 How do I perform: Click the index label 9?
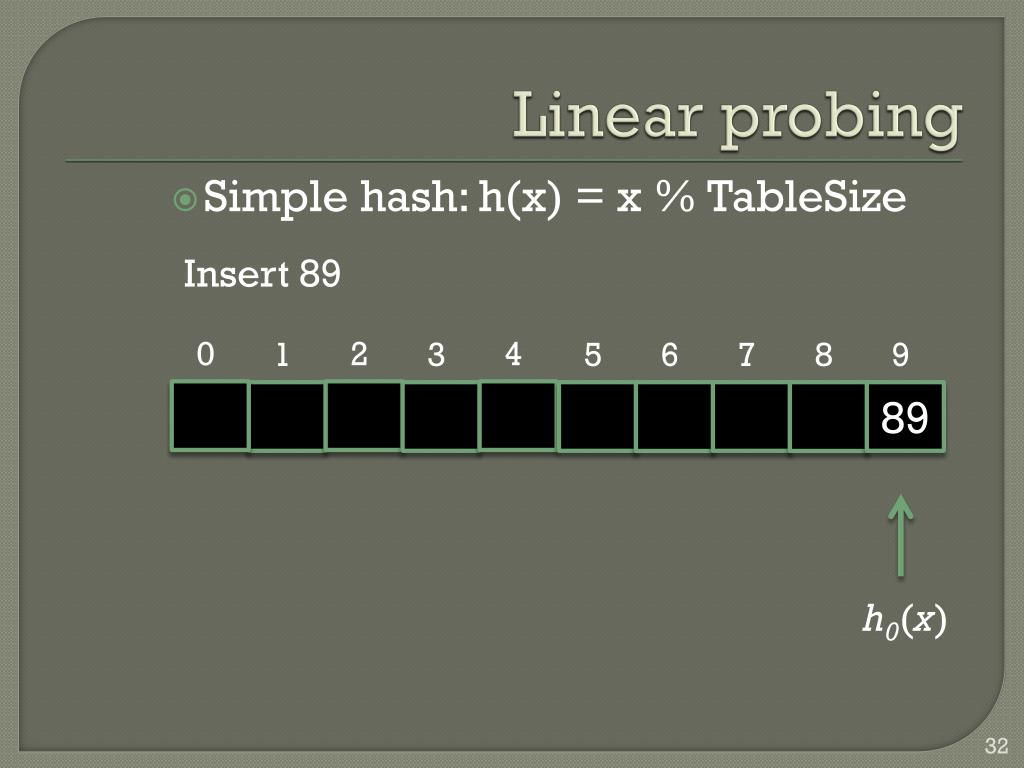(901, 355)
